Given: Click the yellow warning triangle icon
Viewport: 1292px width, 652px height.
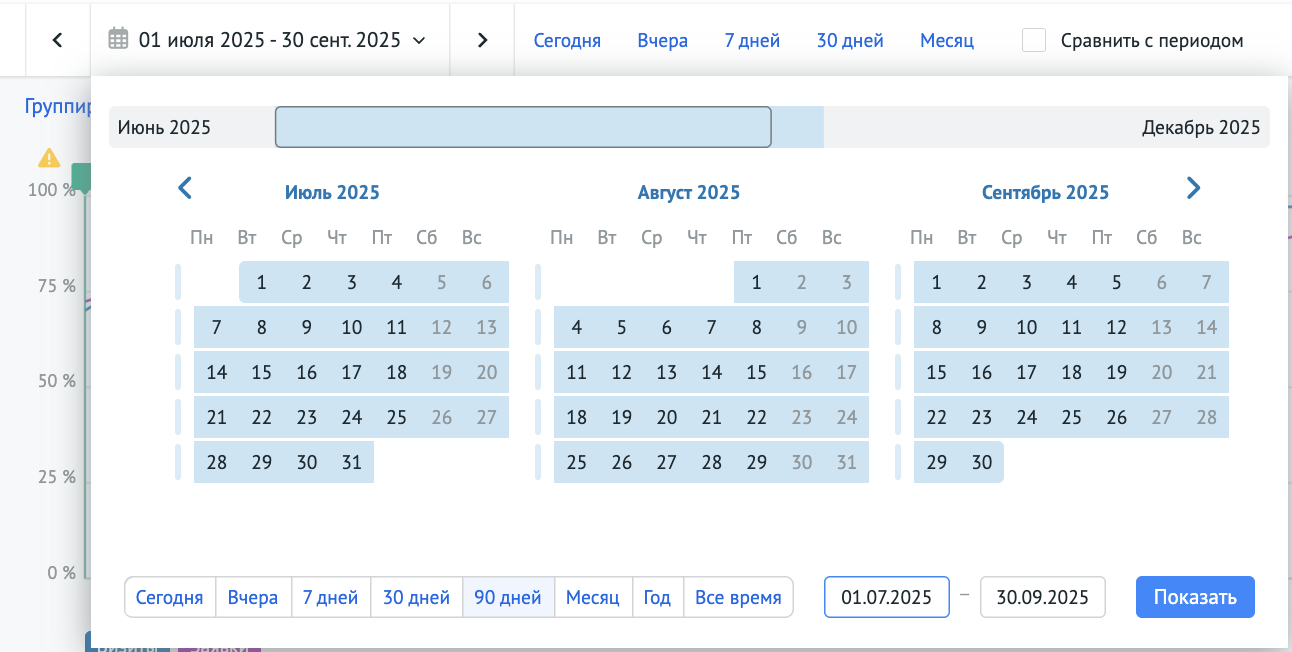Looking at the screenshot, I should (49, 158).
